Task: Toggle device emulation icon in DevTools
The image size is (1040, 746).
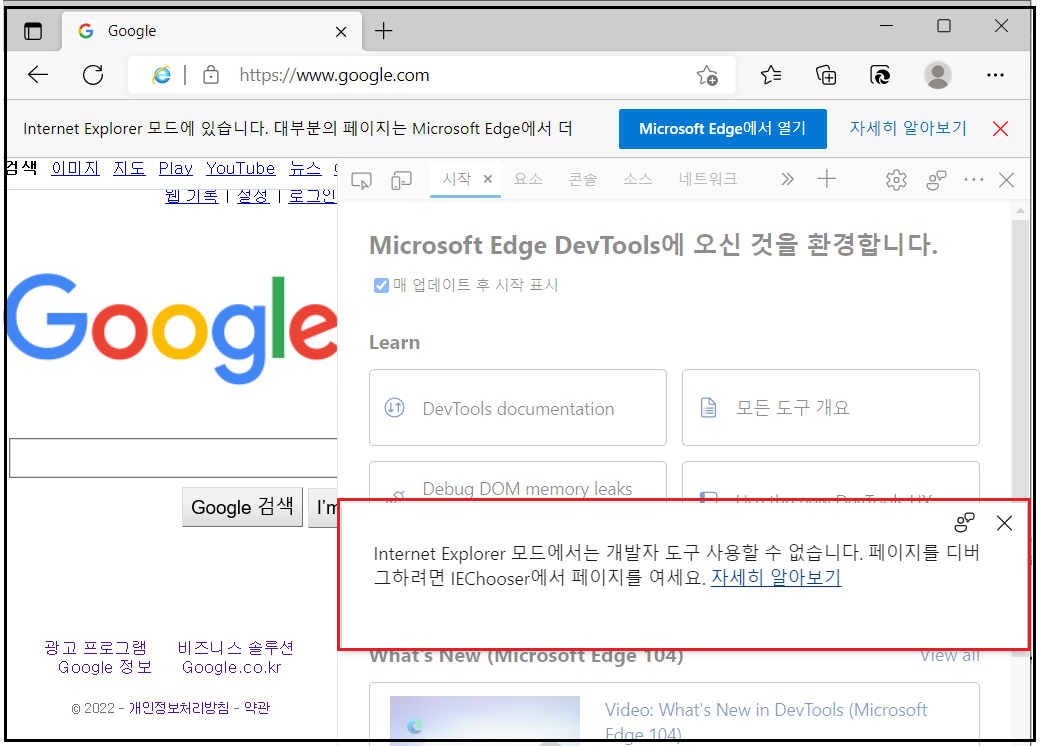Action: pos(401,180)
